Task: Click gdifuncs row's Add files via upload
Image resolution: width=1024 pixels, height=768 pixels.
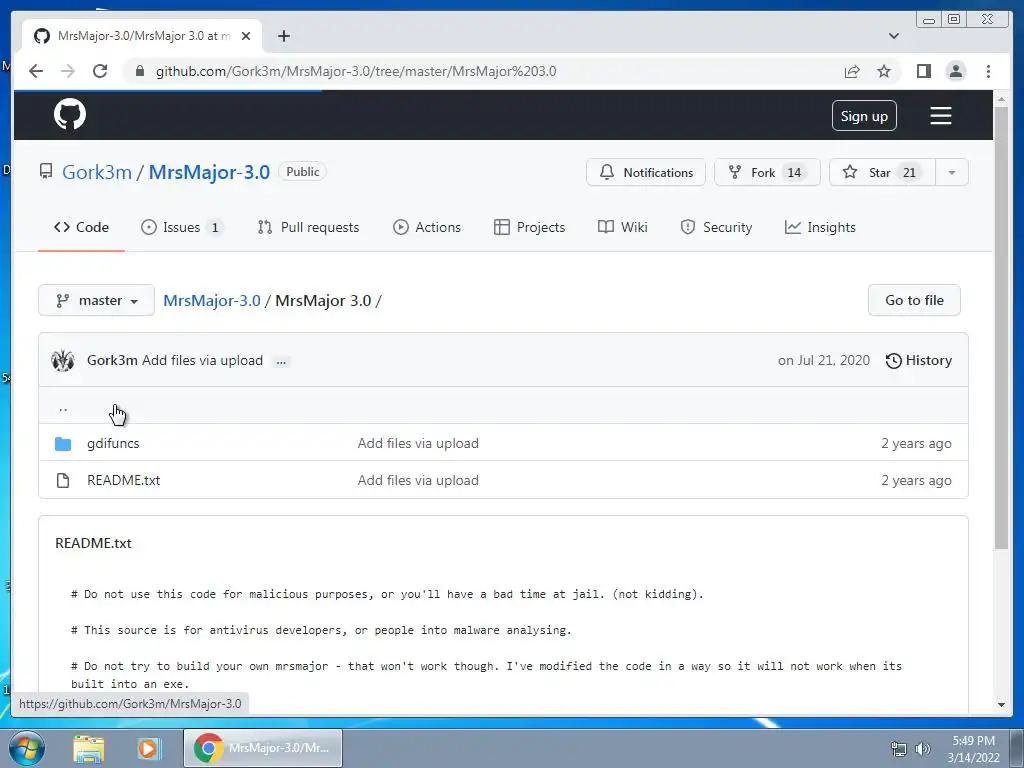Action: coord(418,443)
